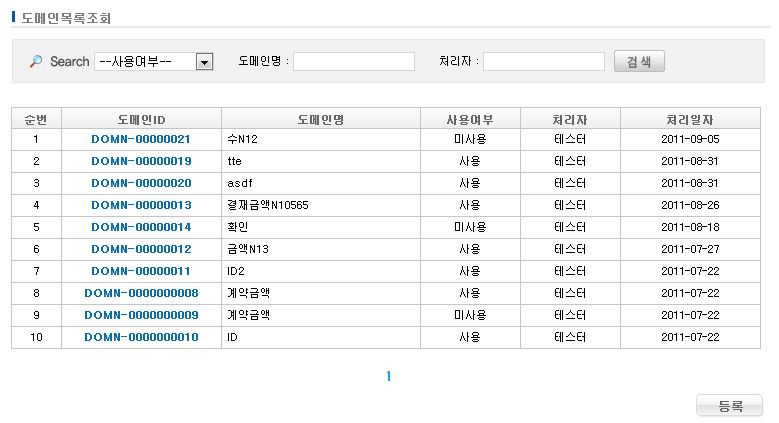Screen dimensions: 779x423
Task: Click the 처리일자 column header
Action: [690, 119]
